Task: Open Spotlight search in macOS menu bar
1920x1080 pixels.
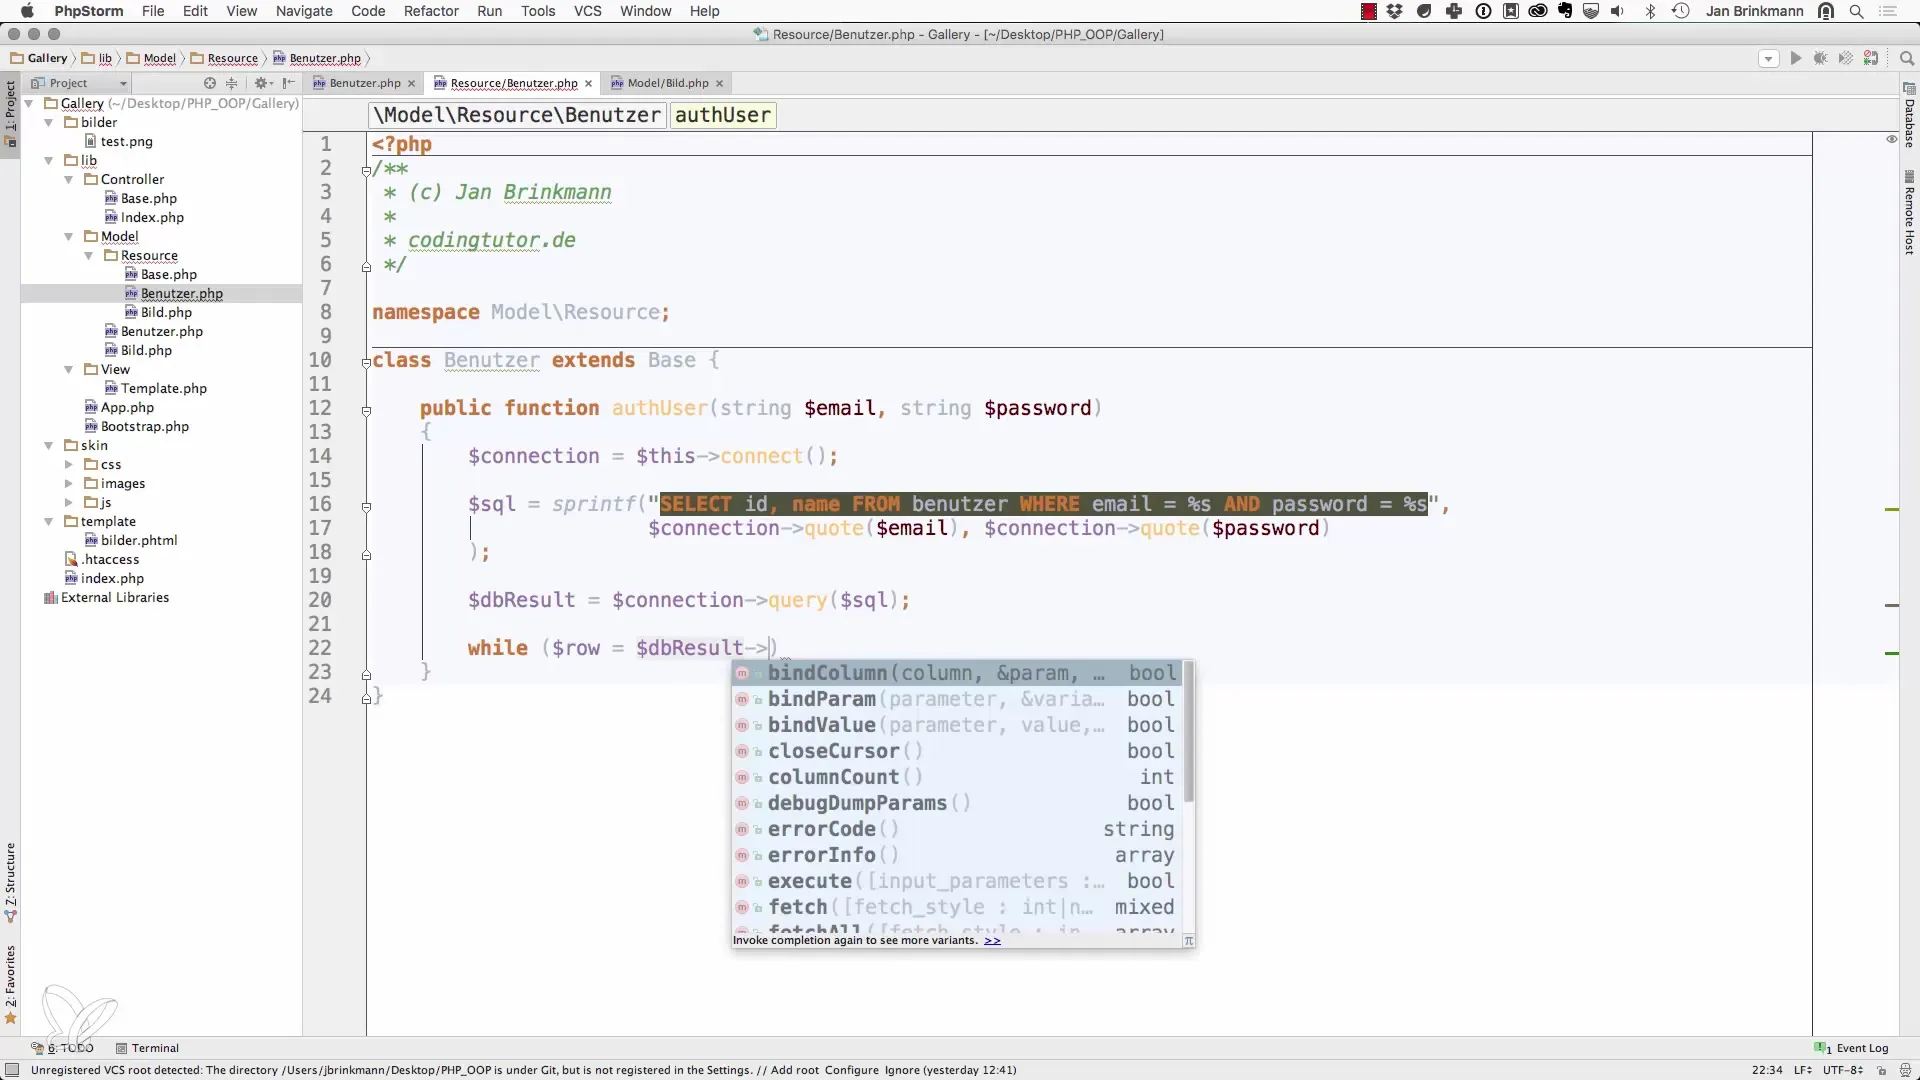Action: 1856,11
